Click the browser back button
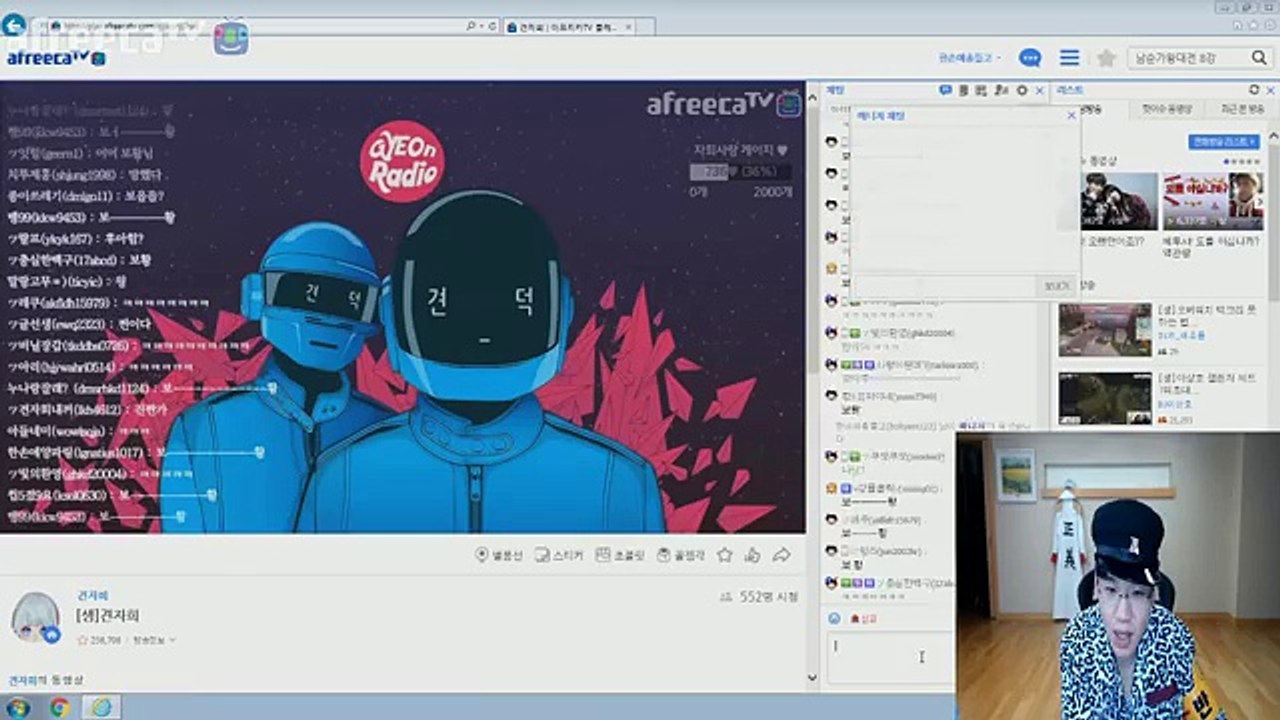Image resolution: width=1280 pixels, height=720 pixels. (x=13, y=24)
